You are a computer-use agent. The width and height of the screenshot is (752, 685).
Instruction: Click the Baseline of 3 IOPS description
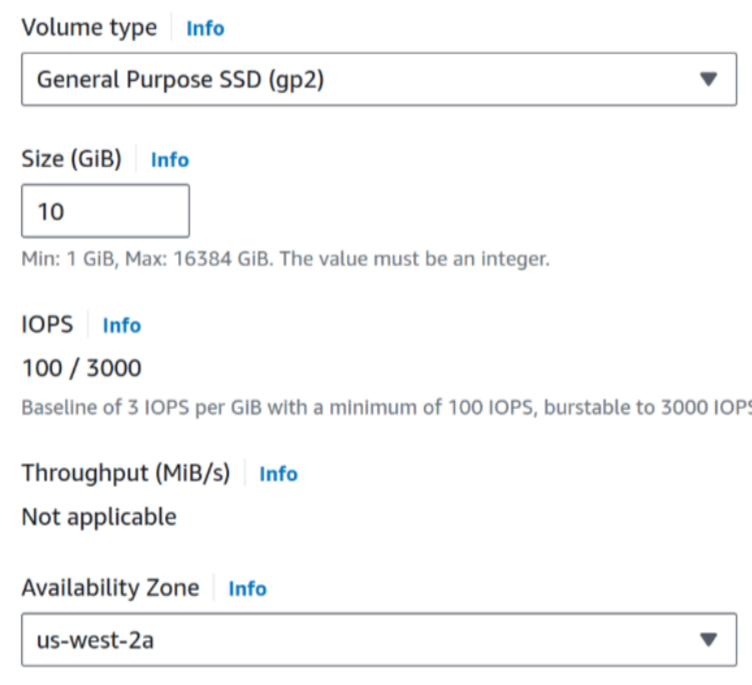386,408
